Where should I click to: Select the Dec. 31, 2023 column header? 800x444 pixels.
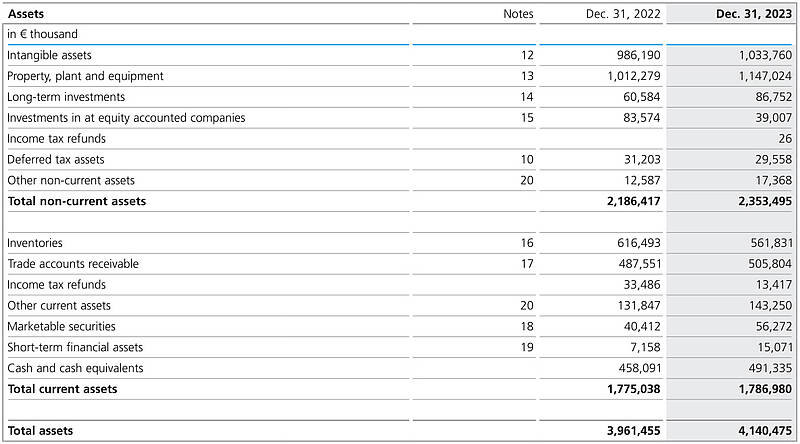[754, 14]
